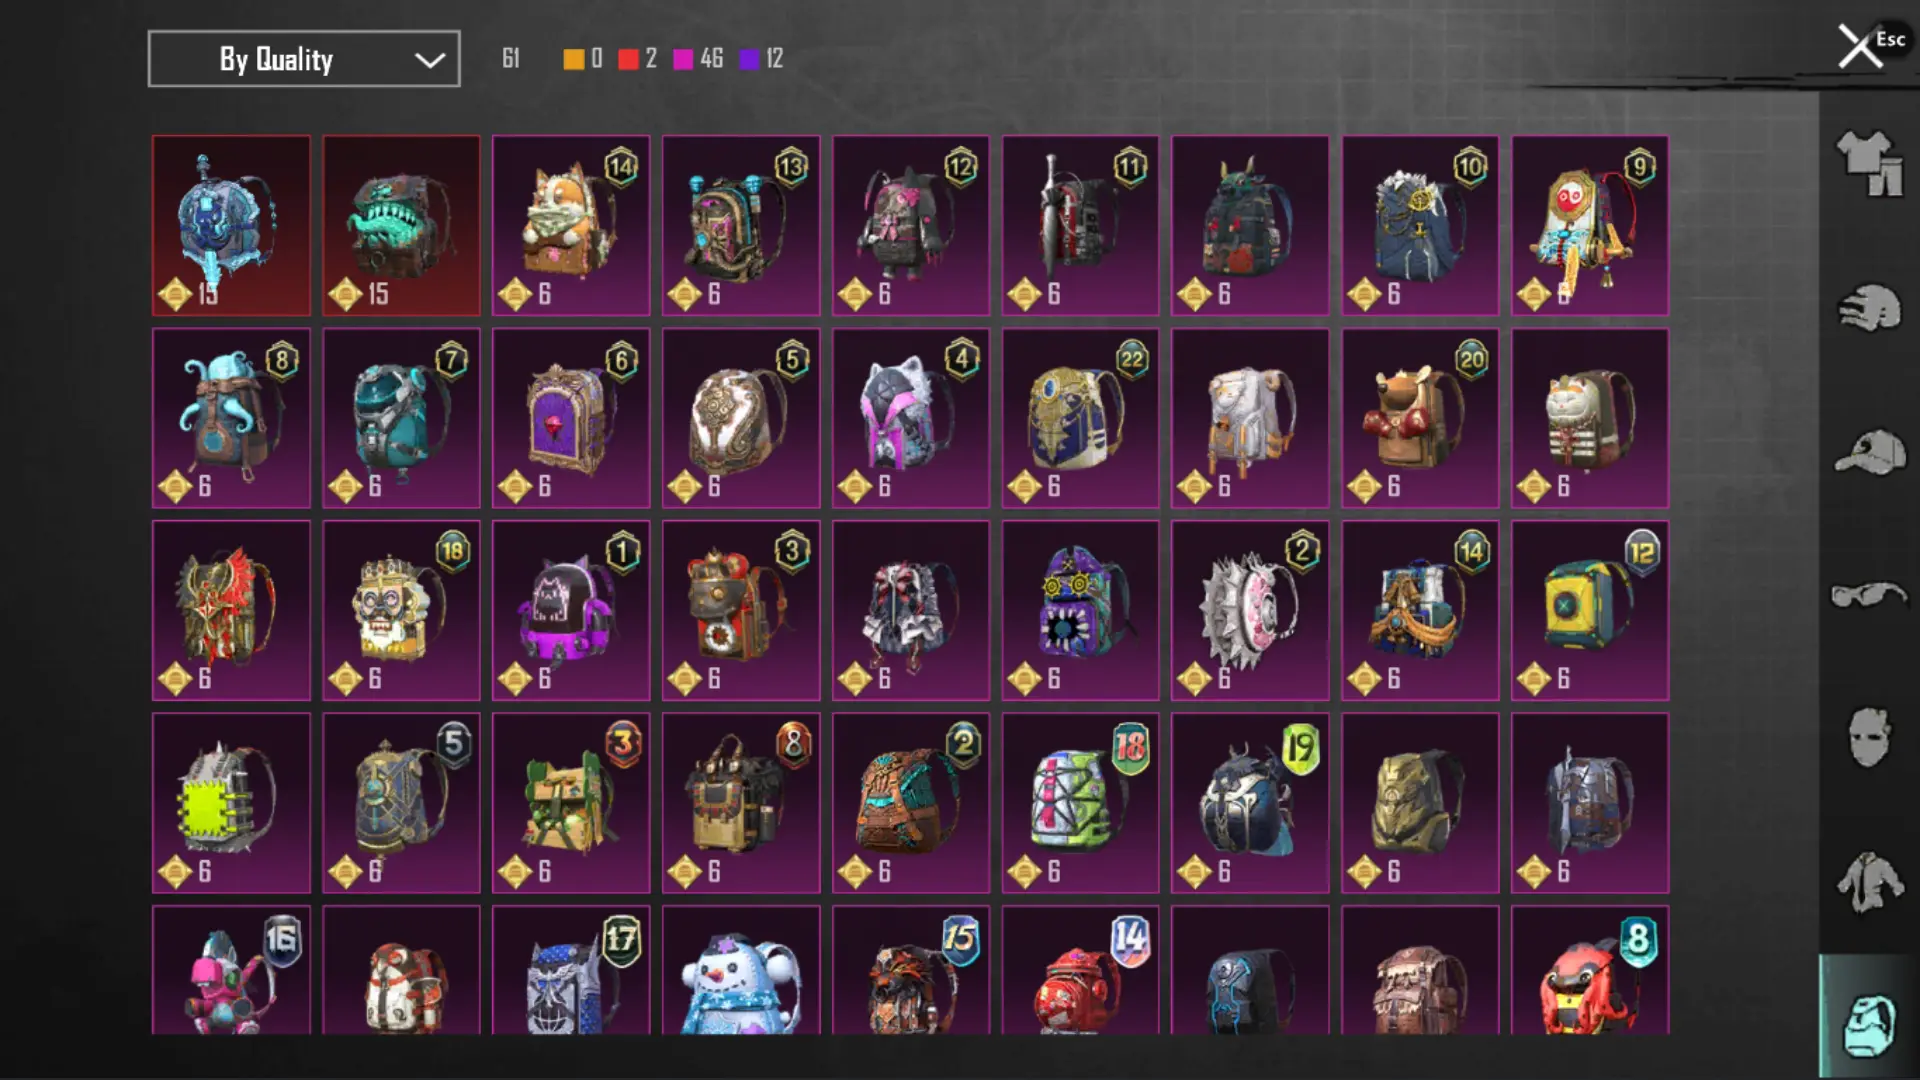Close the inventory with X Esc
1920x1080 pixels.
pyautogui.click(x=1870, y=45)
